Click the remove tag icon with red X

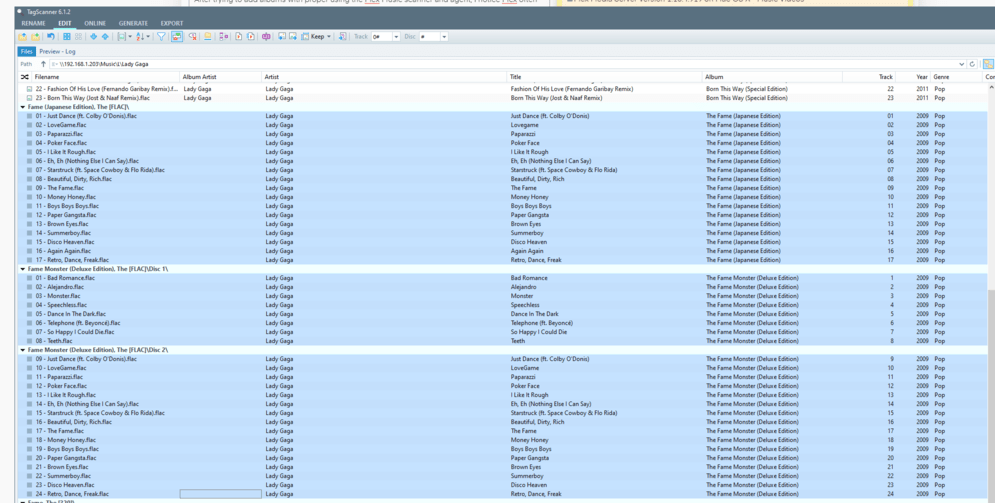pyautogui.click(x=192, y=37)
